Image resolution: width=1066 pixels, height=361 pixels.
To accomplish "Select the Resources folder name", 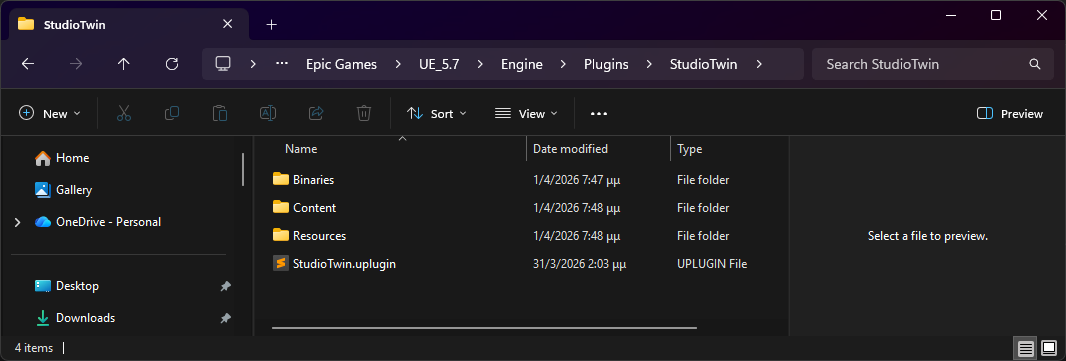I will coord(320,236).
